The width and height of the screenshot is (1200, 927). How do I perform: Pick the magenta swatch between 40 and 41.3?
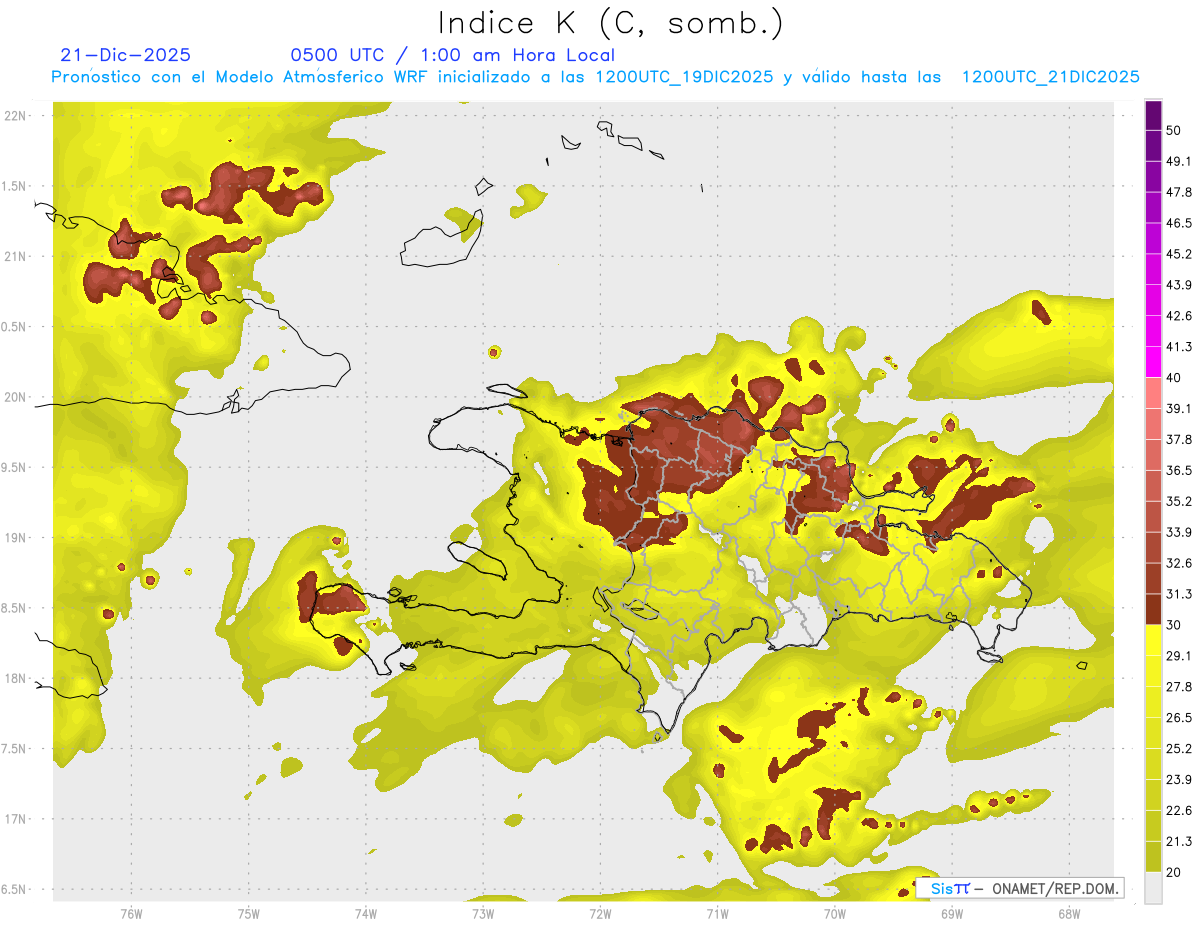click(x=1153, y=362)
